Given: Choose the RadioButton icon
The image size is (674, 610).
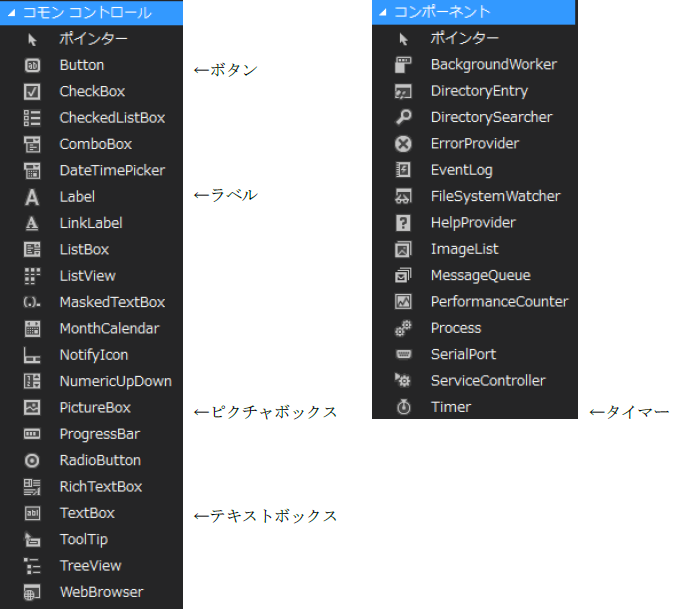Looking at the screenshot, I should click(32, 461).
